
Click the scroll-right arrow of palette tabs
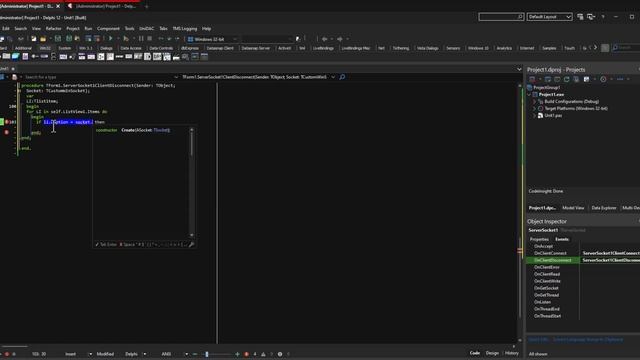coord(595,48)
